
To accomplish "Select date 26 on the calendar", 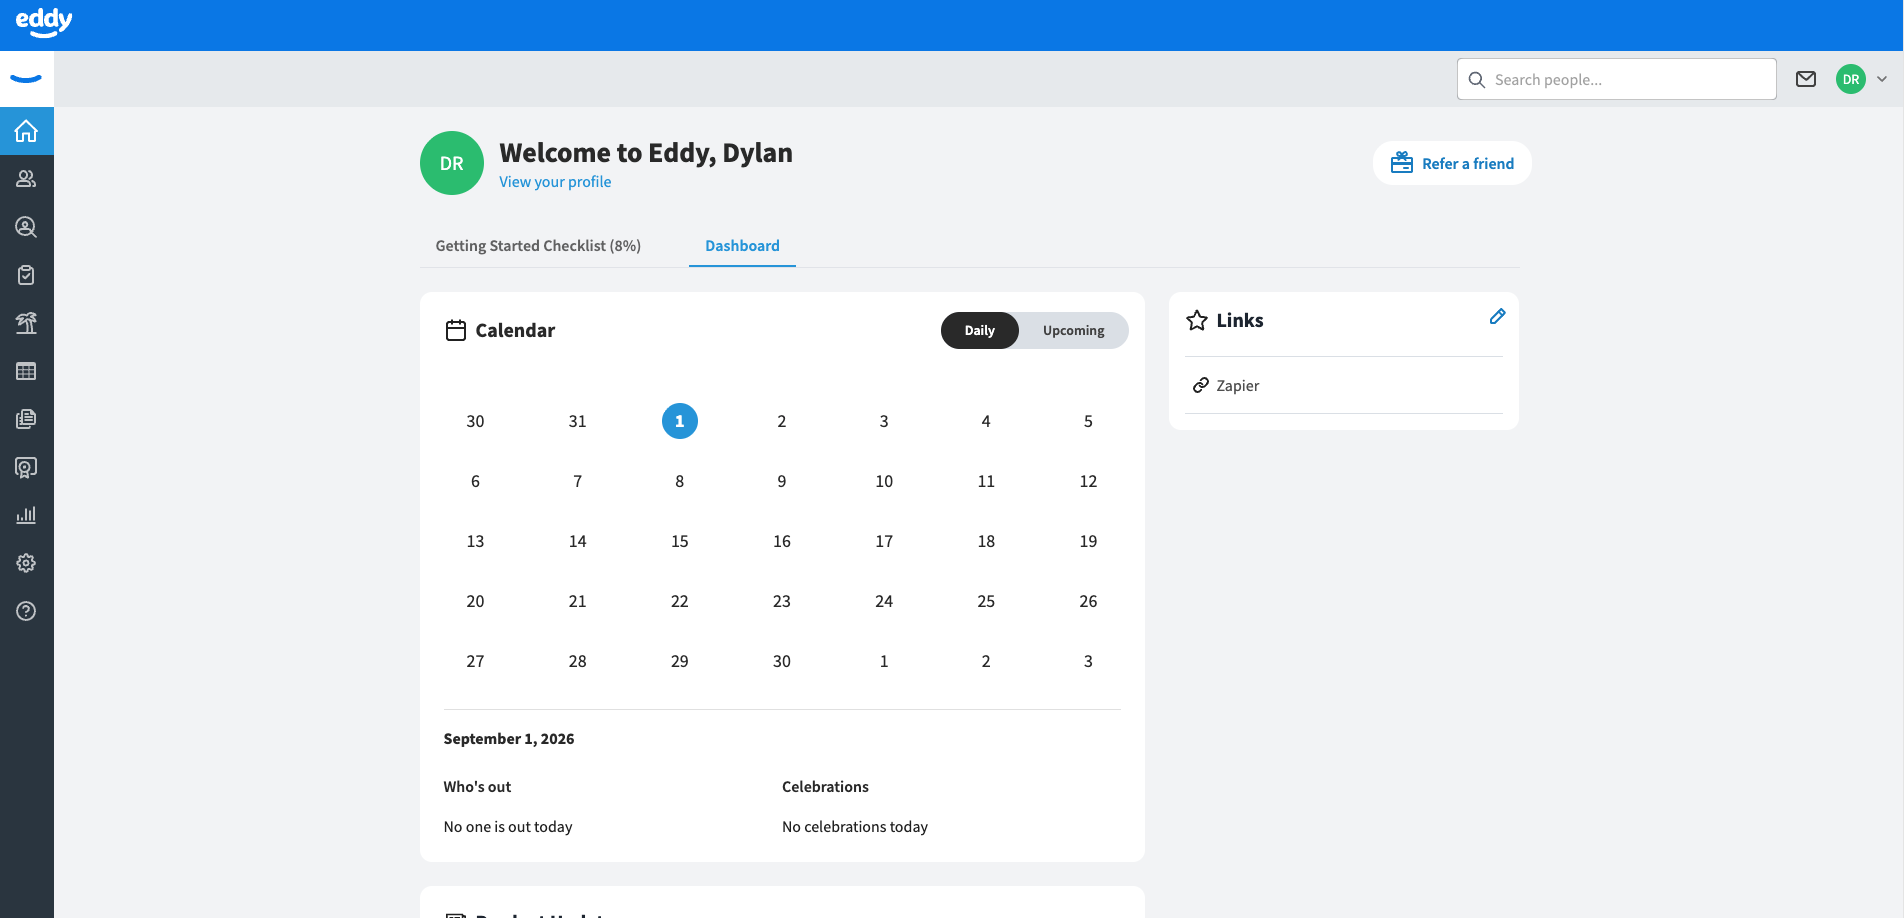I will [1088, 601].
